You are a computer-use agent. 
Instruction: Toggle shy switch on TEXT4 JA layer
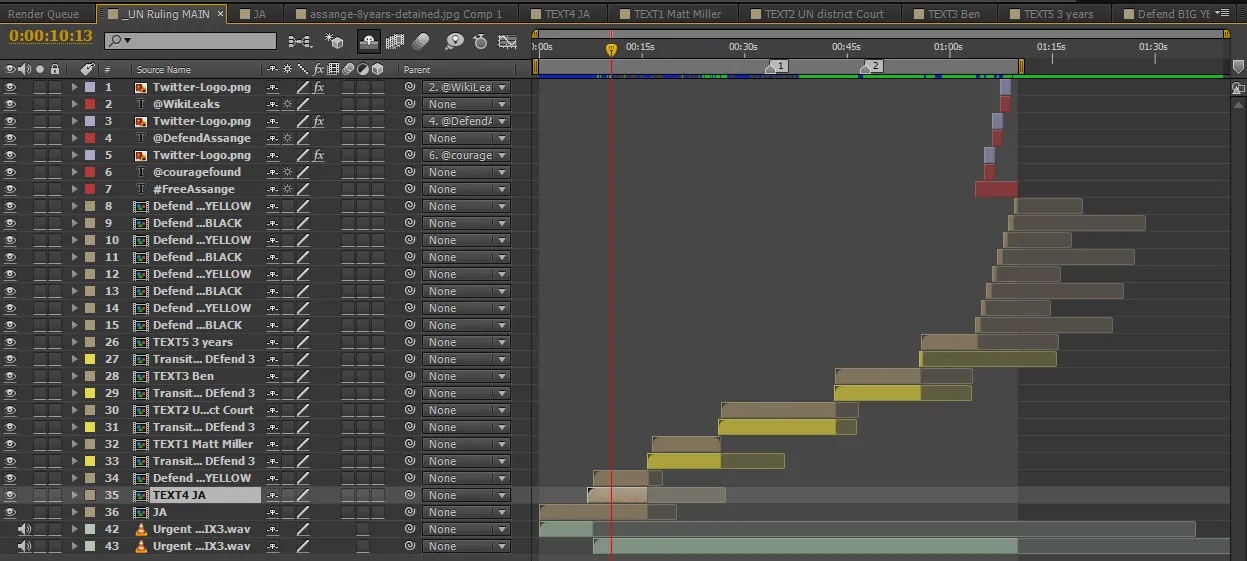(x=272, y=495)
